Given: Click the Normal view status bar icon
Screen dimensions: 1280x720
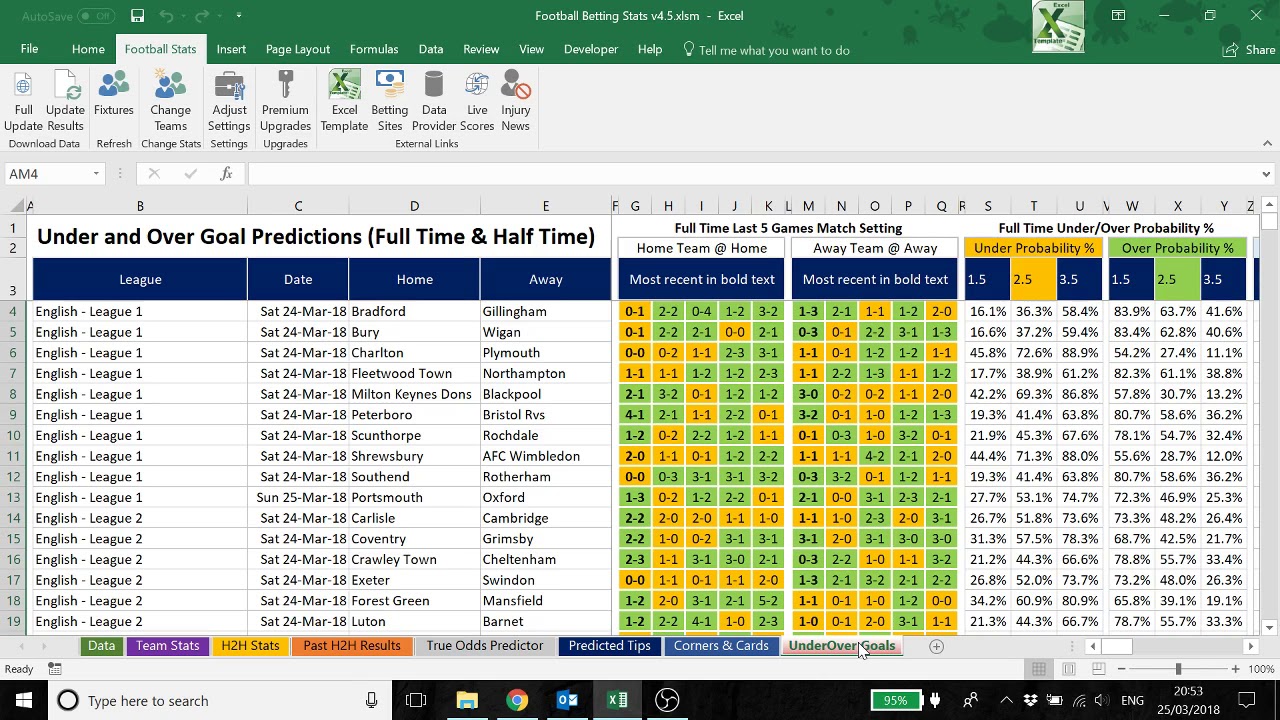Looking at the screenshot, I should [1039, 669].
